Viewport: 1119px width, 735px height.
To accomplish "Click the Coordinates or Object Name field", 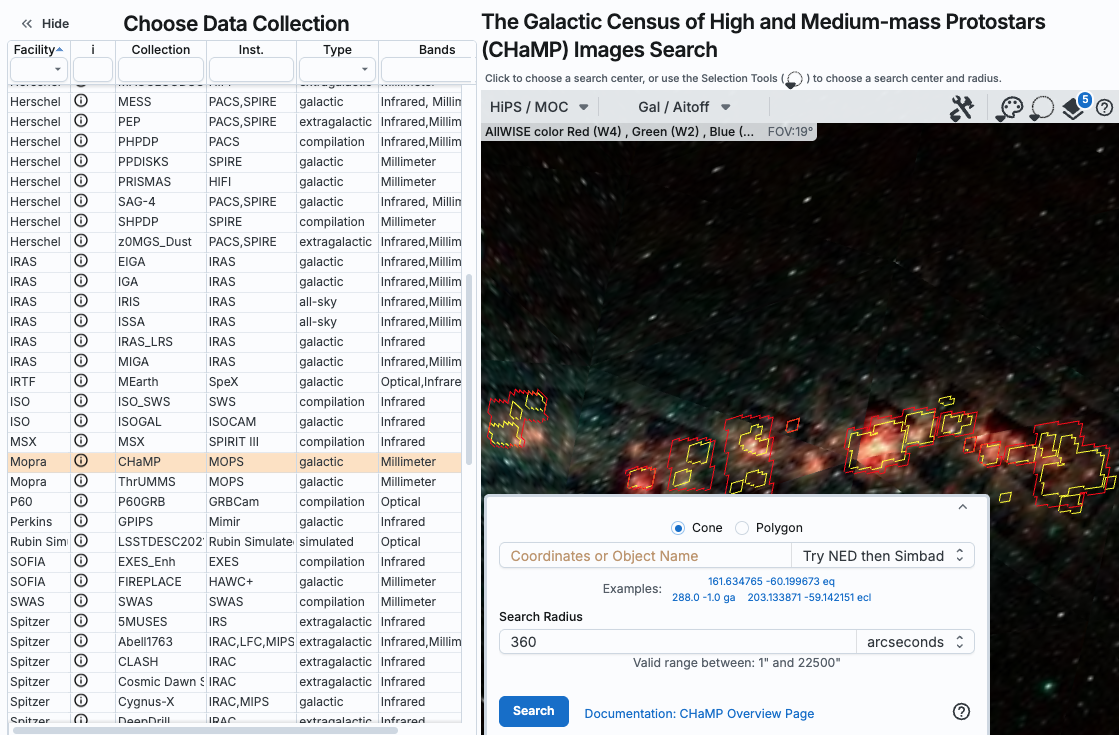I will (x=644, y=556).
